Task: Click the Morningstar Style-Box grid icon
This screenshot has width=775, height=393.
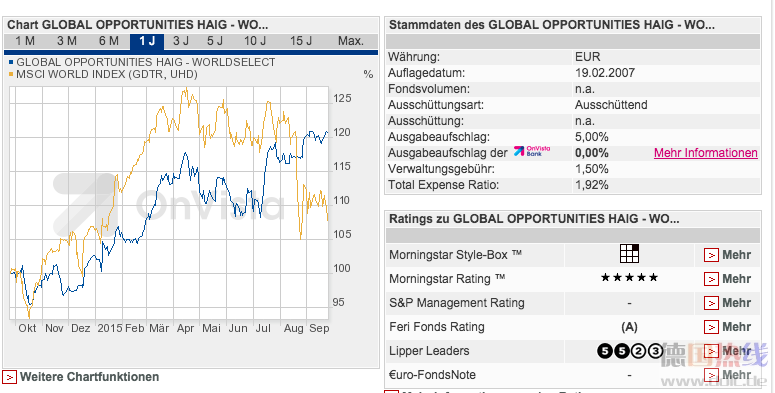Action: (x=629, y=254)
